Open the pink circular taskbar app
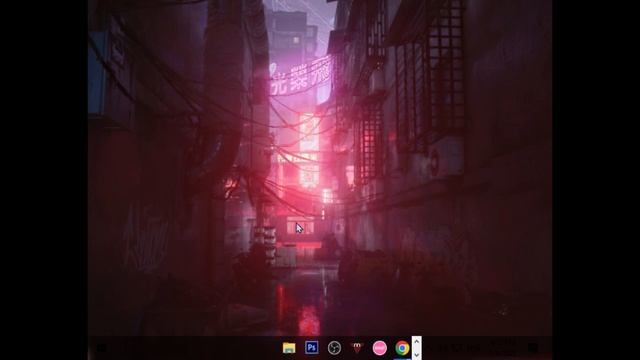Viewport: 640px width, 360px height. tap(380, 348)
